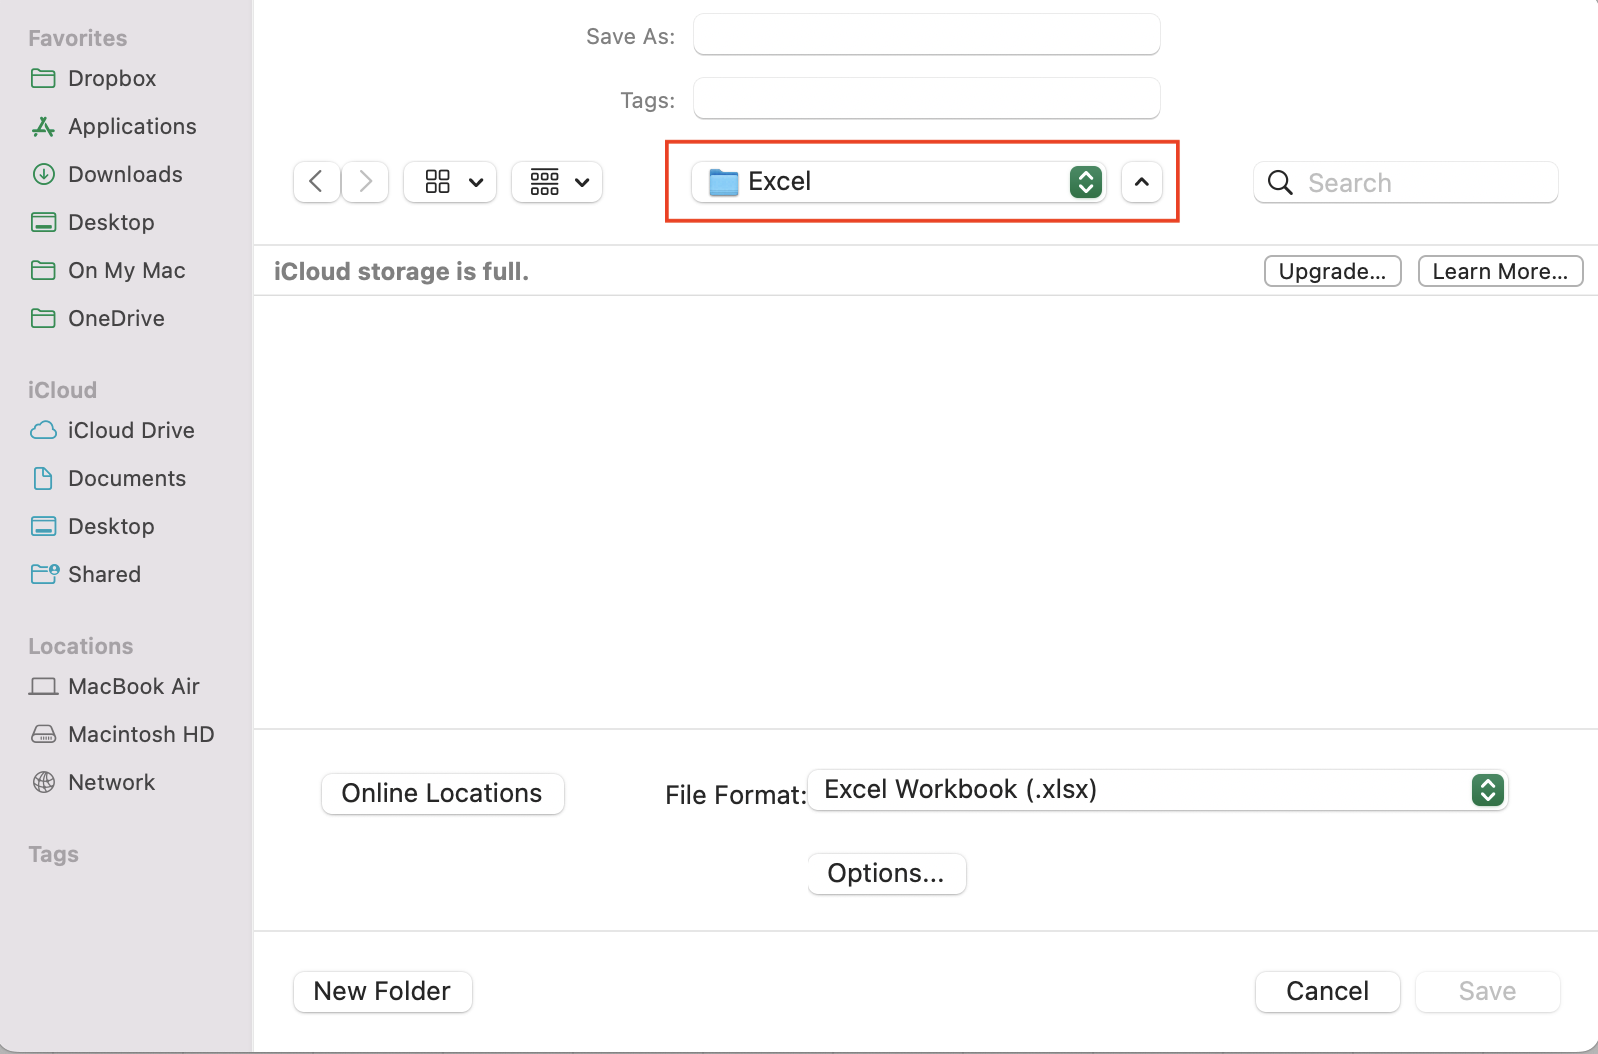The height and width of the screenshot is (1054, 1598).
Task: Click the On My Mac folder icon
Action: (x=43, y=270)
